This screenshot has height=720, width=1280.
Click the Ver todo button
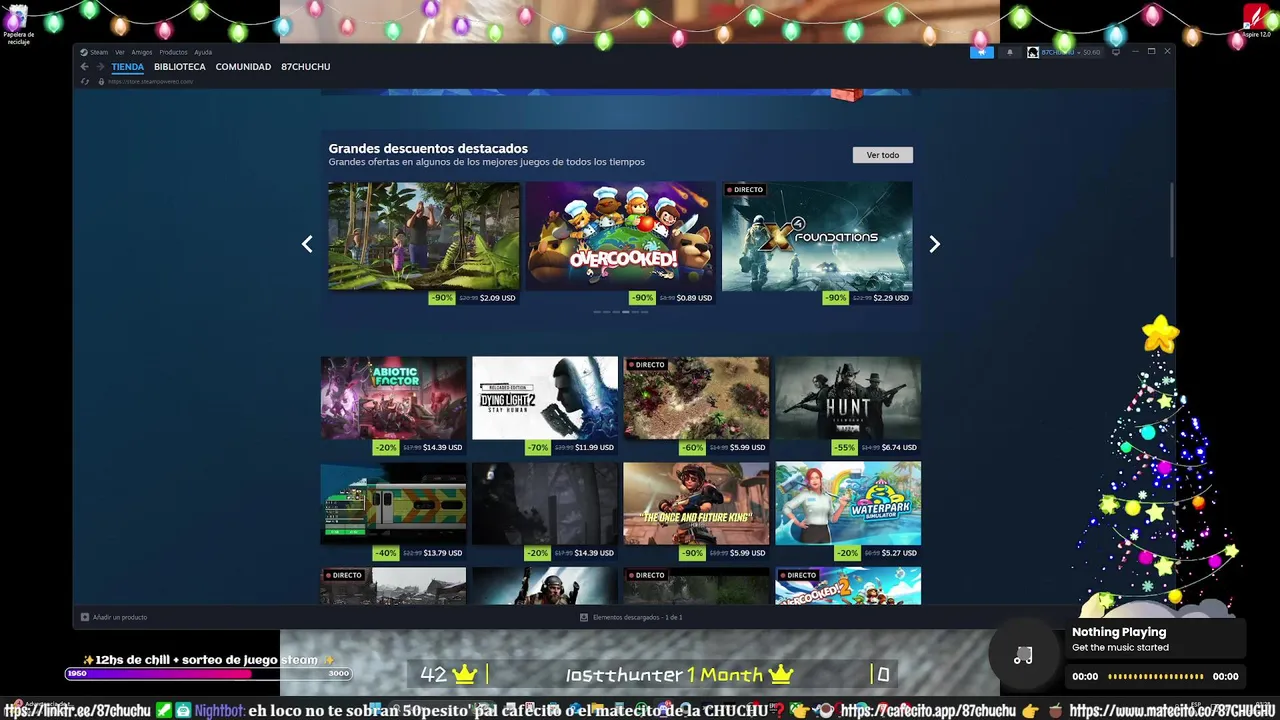[x=883, y=155]
